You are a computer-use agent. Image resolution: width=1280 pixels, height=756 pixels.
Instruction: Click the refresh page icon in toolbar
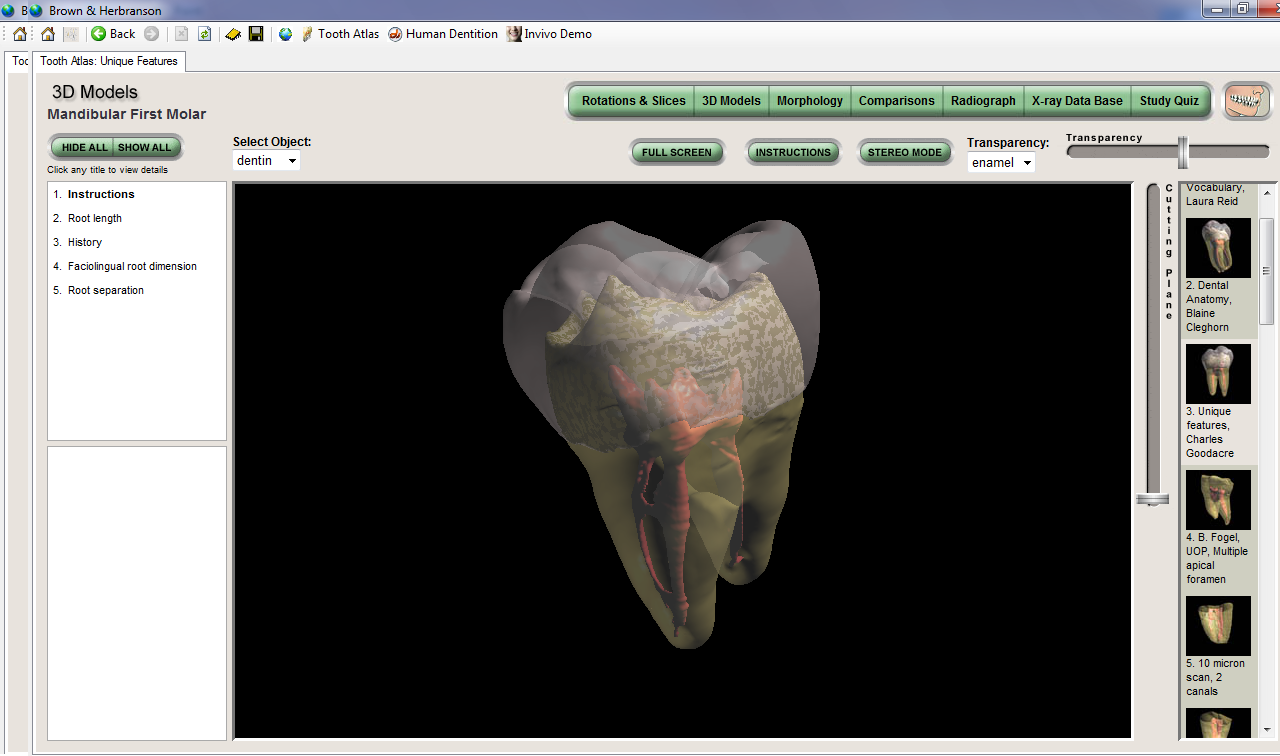click(204, 34)
